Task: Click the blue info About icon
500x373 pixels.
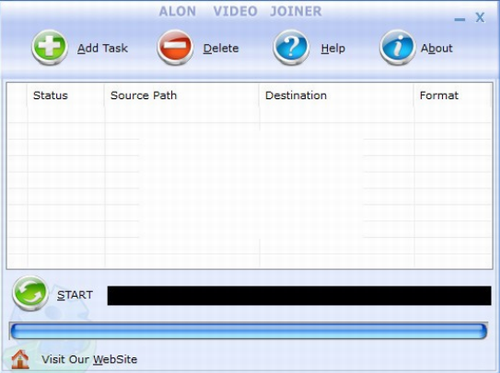Action: (x=397, y=47)
